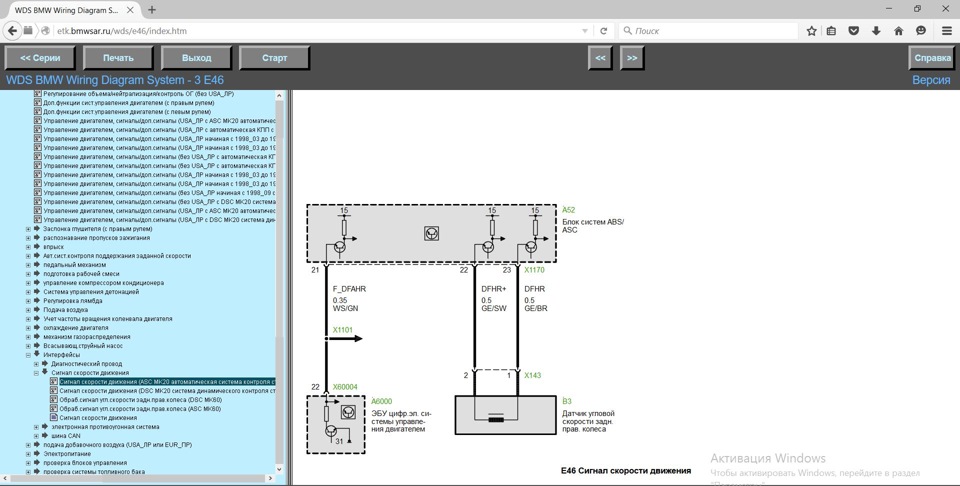
Task: Bookmark this page with the star icon
Action: [x=812, y=31]
